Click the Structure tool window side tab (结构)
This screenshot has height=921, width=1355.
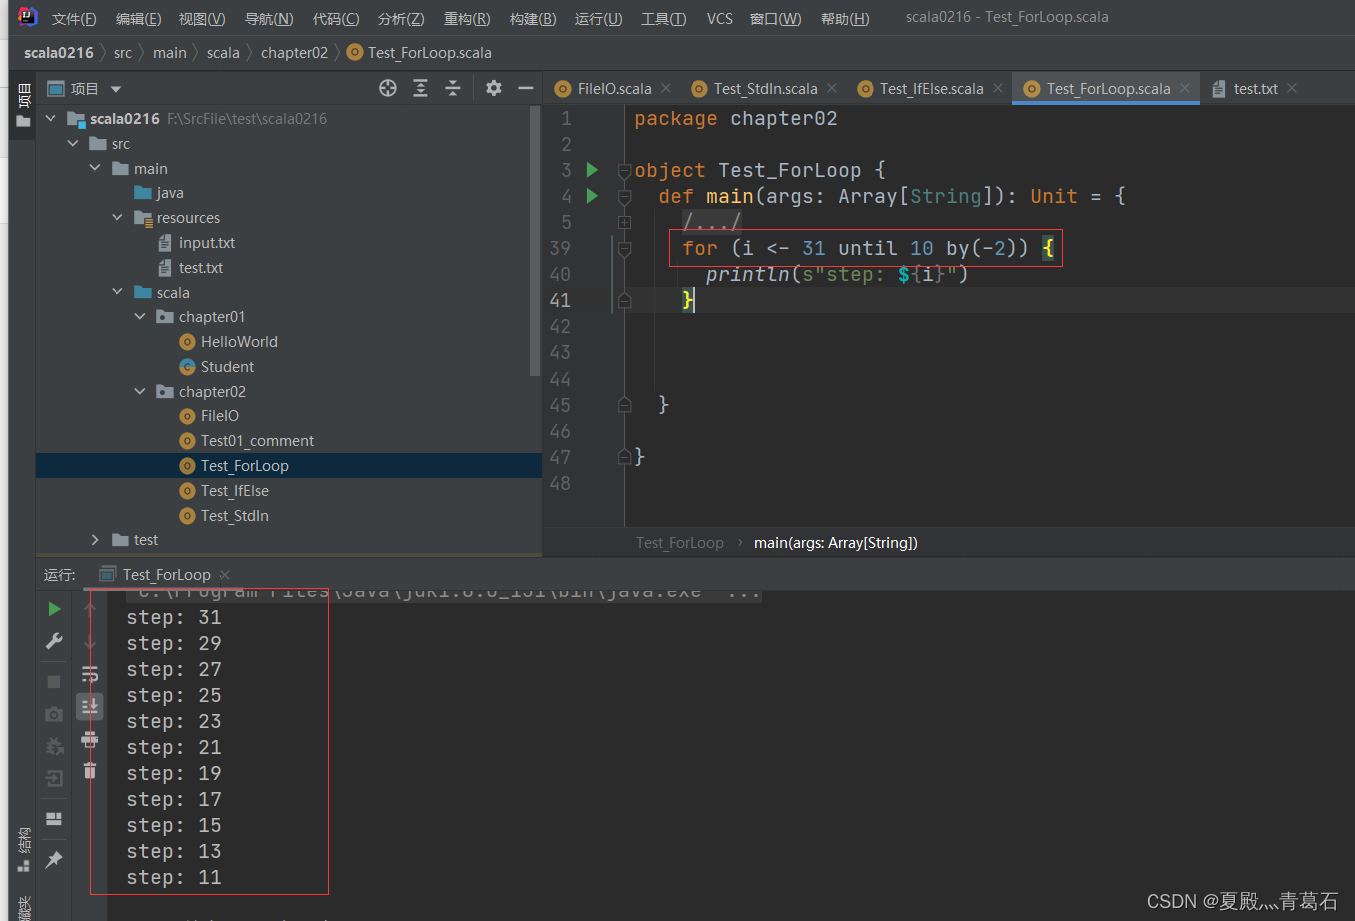pos(23,850)
